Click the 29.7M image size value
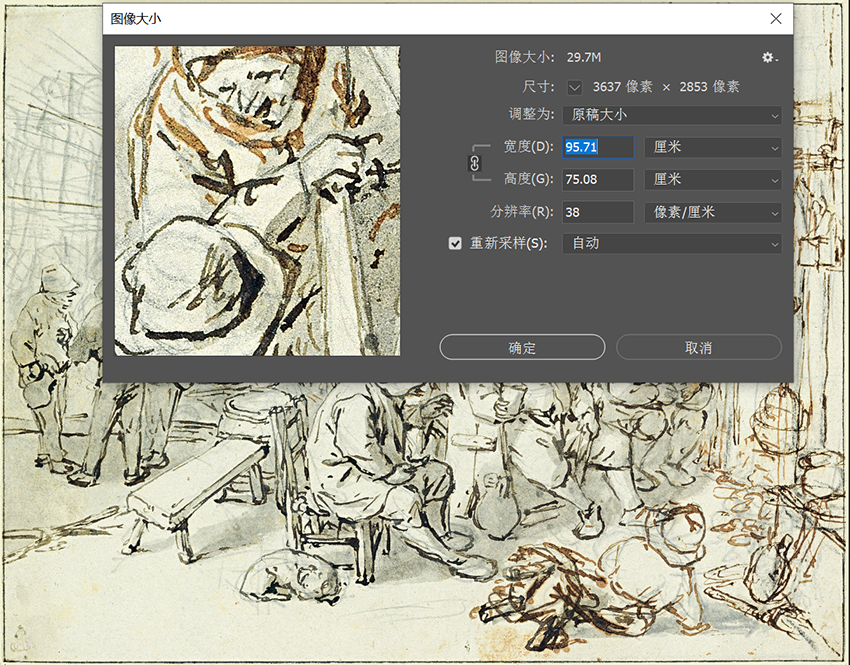850x665 pixels. pos(584,57)
